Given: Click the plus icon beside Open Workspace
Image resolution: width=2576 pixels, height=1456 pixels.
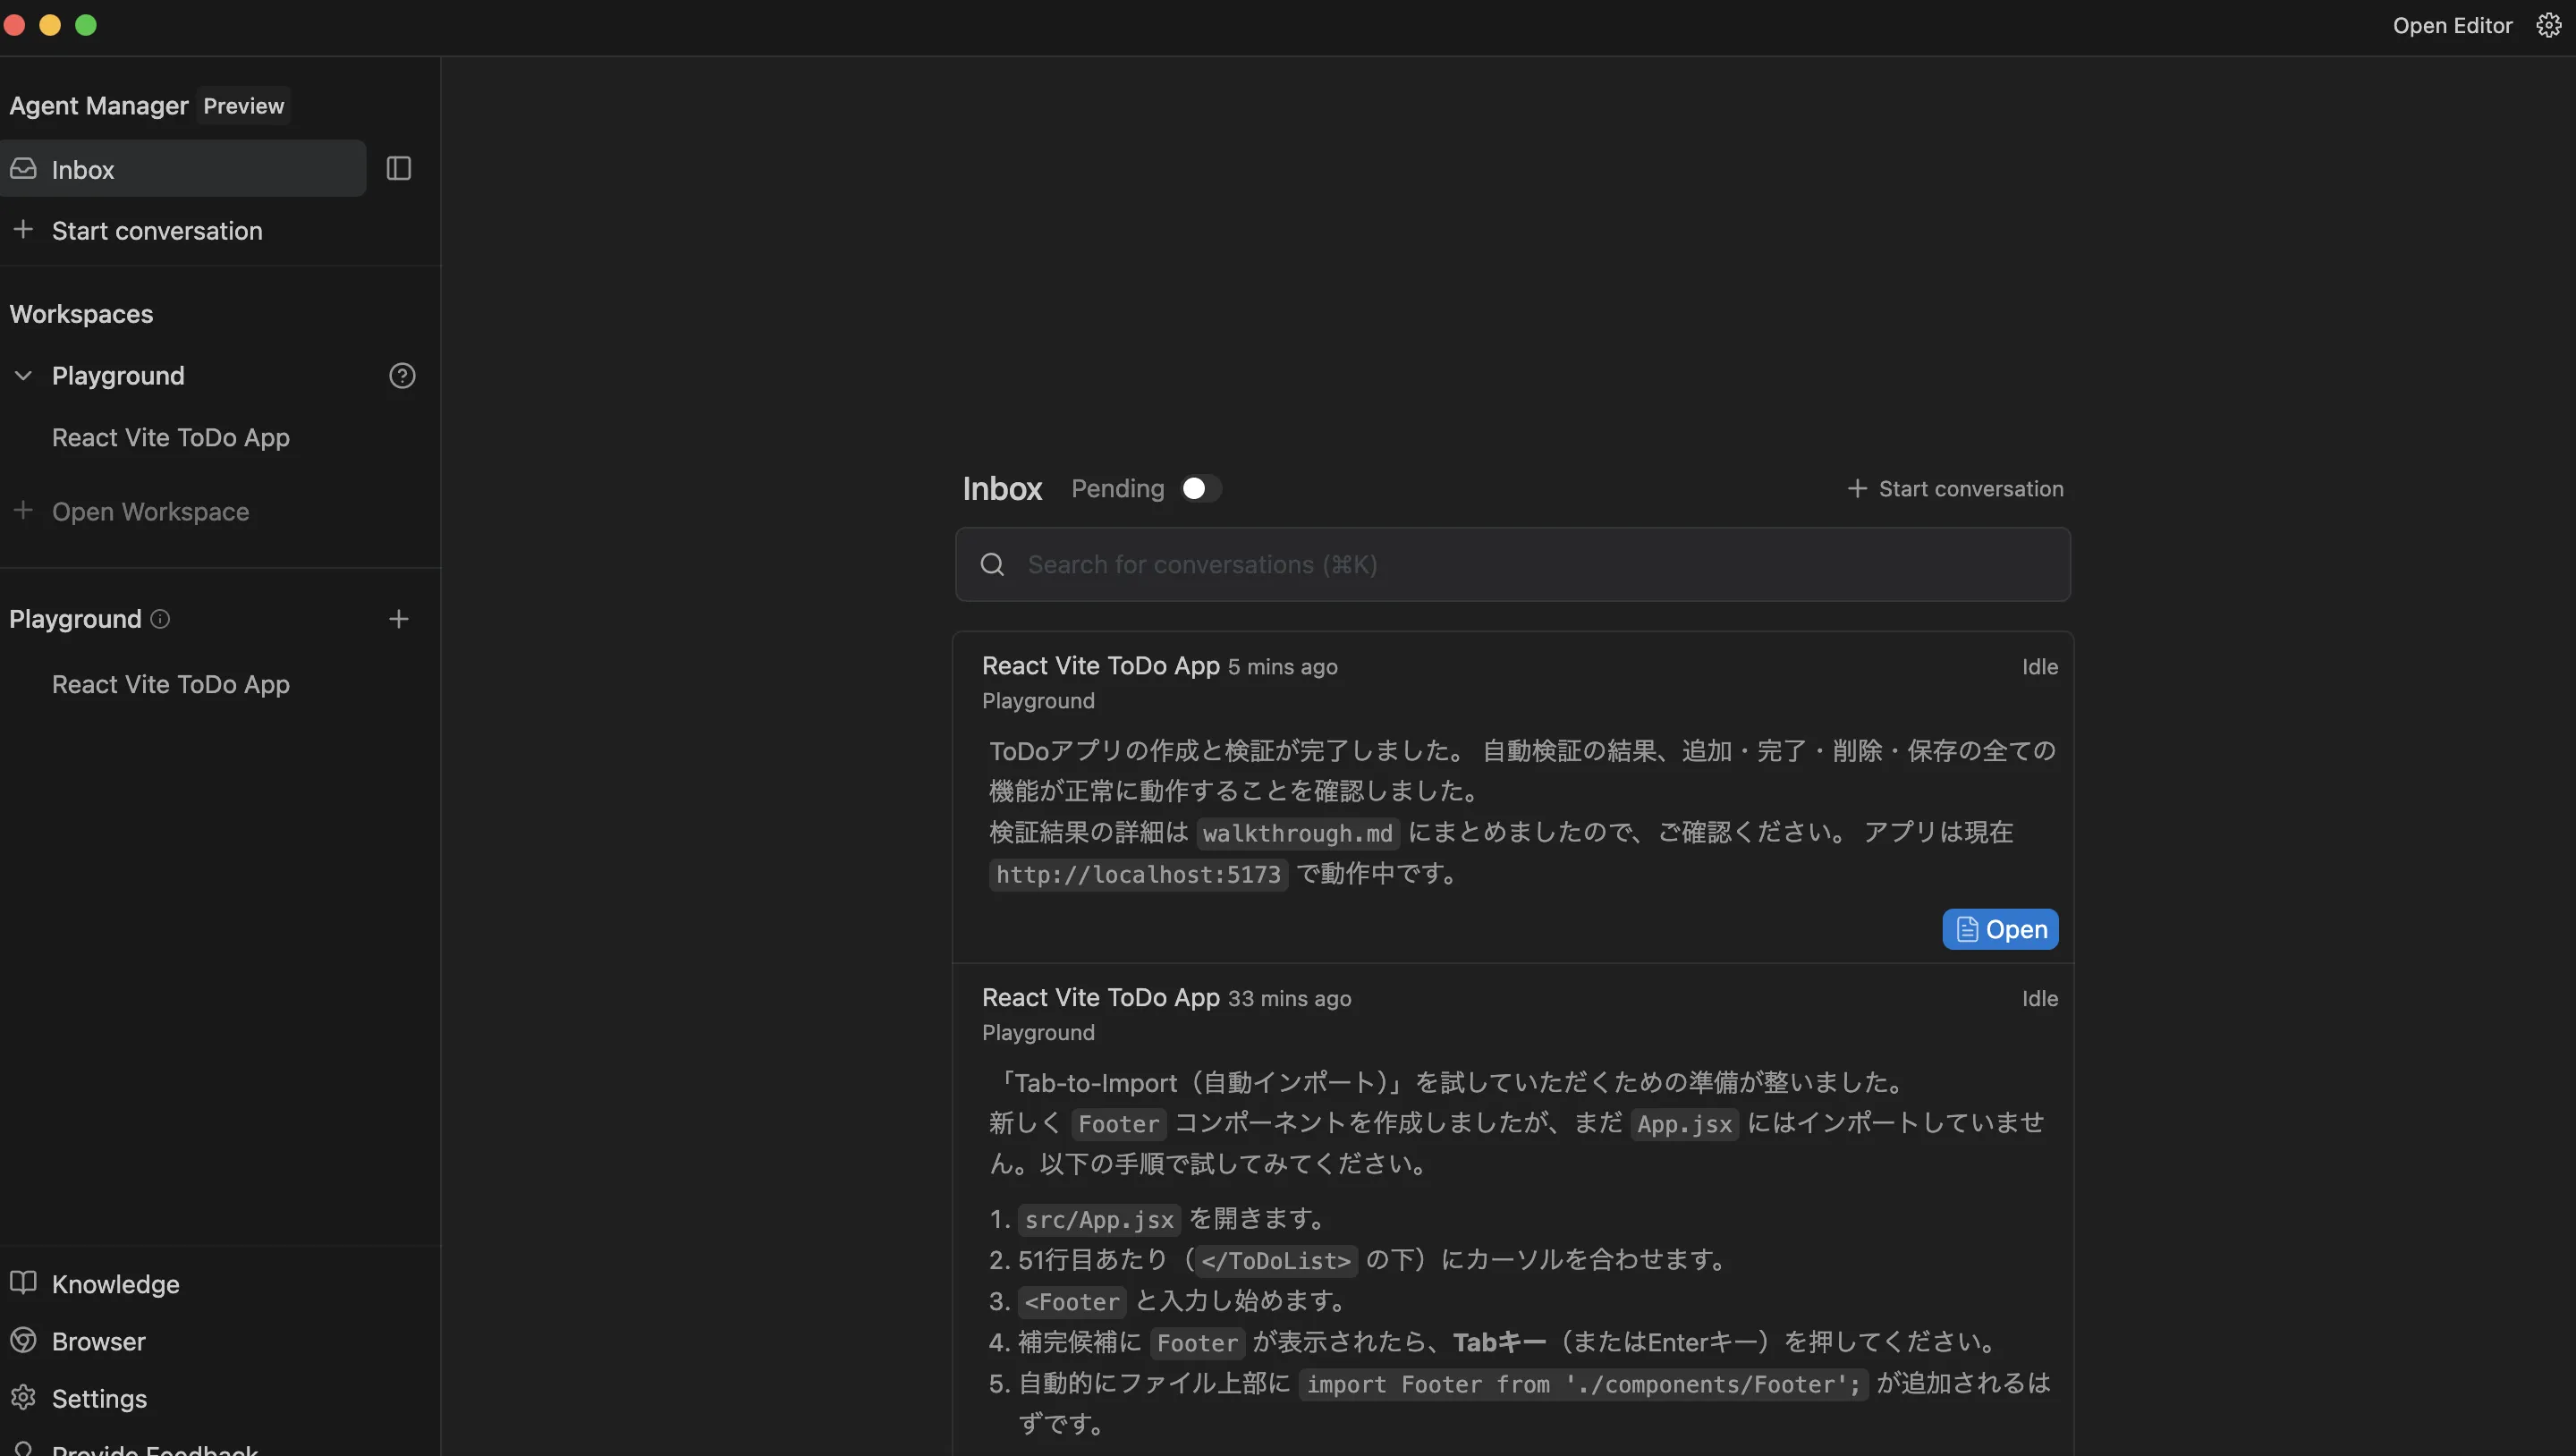Looking at the screenshot, I should pos(23,510).
